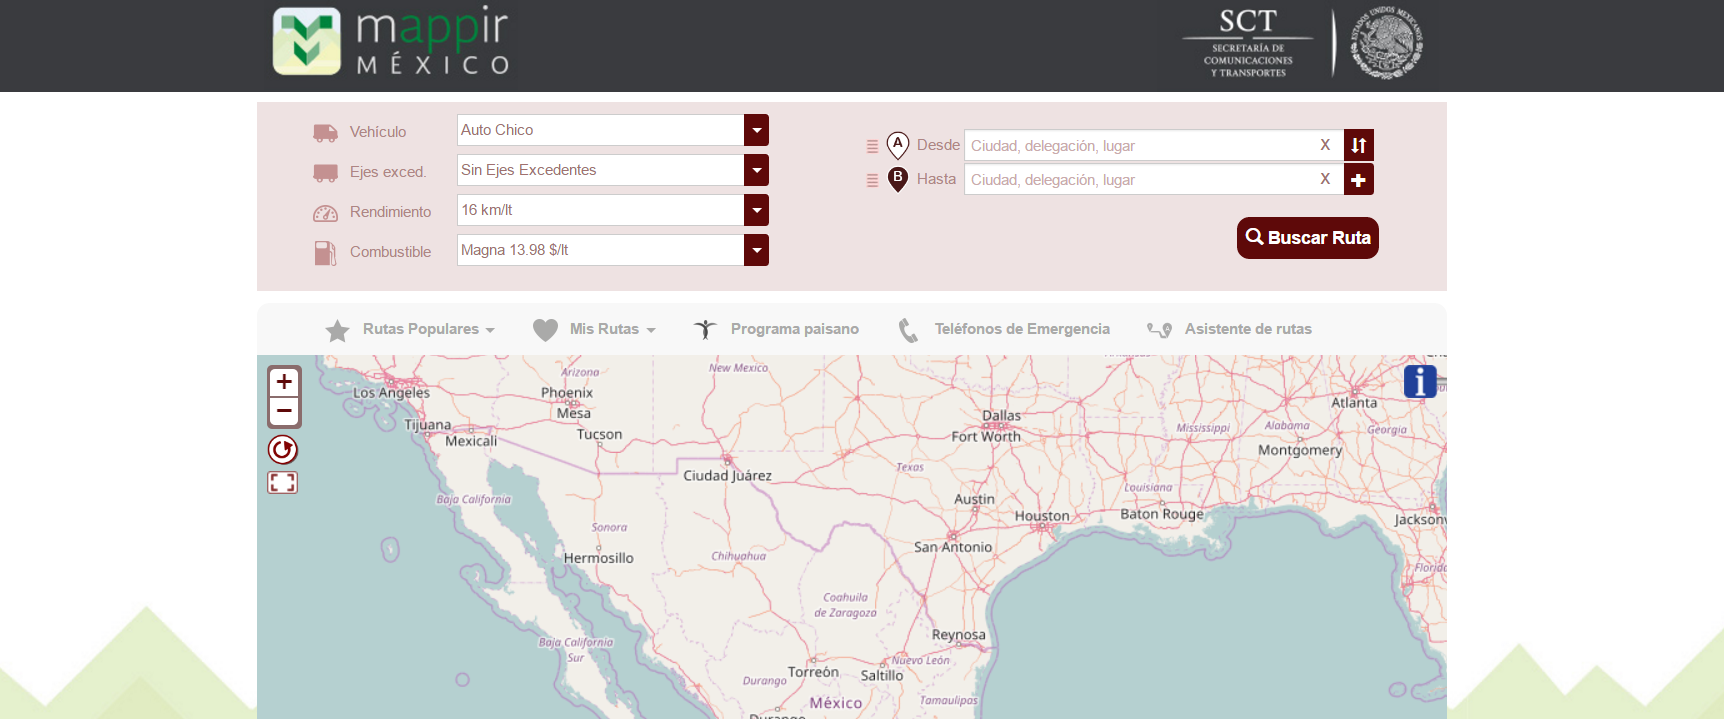Open Programa paisano

tap(794, 329)
